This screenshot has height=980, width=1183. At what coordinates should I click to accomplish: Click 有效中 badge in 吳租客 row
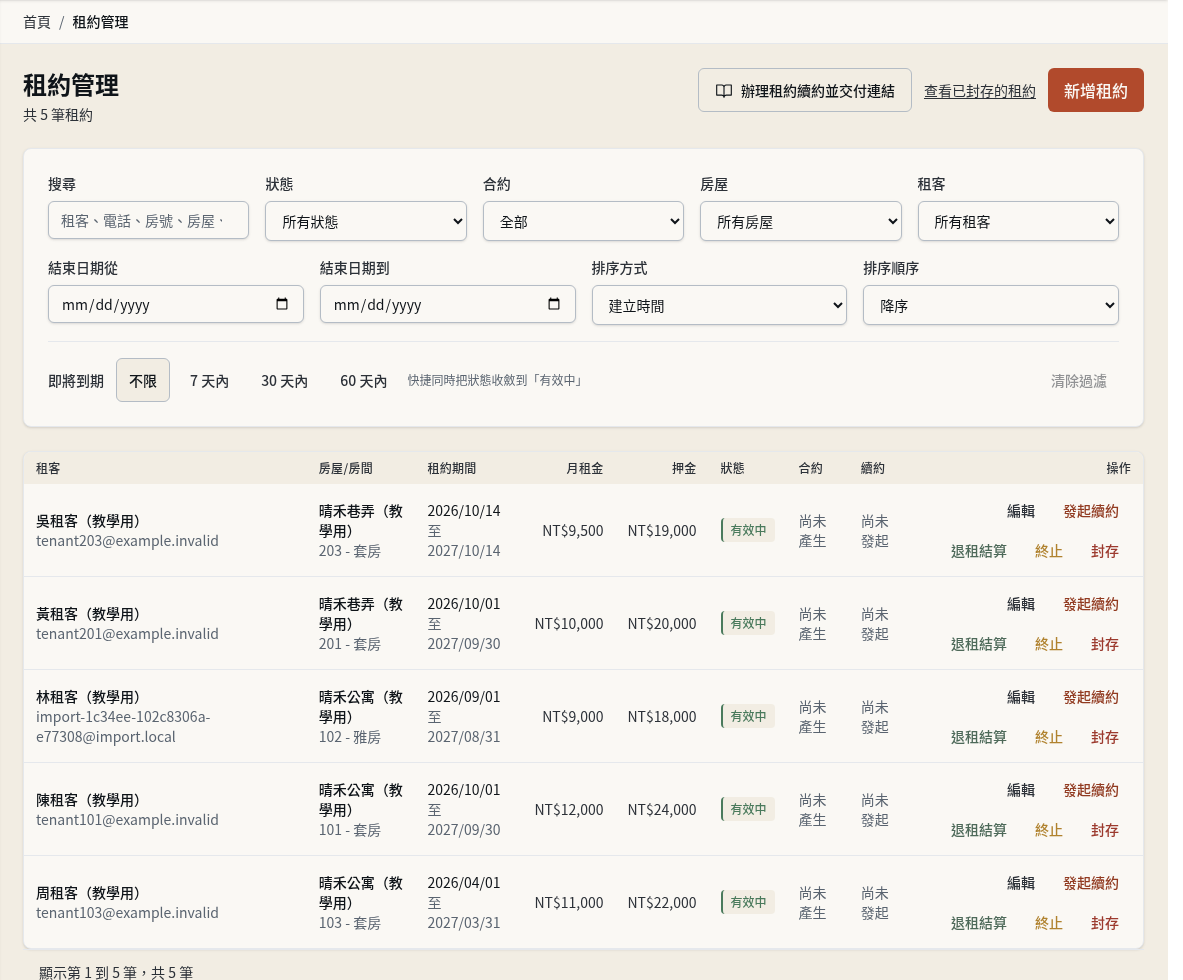coord(748,530)
